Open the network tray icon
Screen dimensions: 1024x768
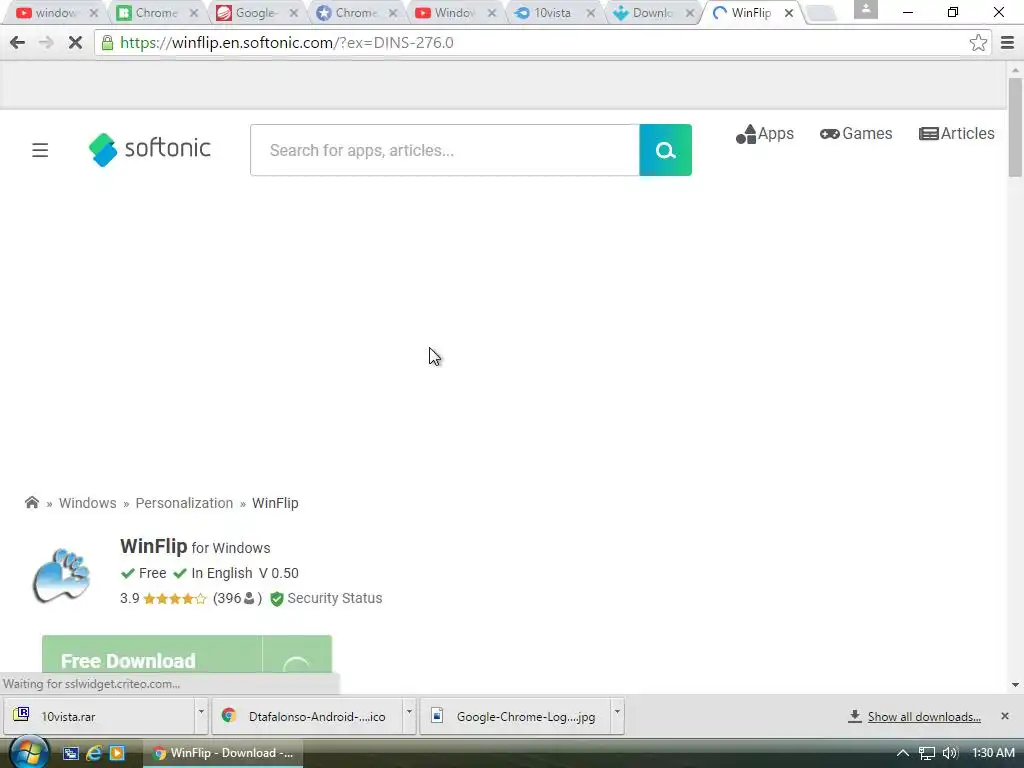[x=927, y=753]
